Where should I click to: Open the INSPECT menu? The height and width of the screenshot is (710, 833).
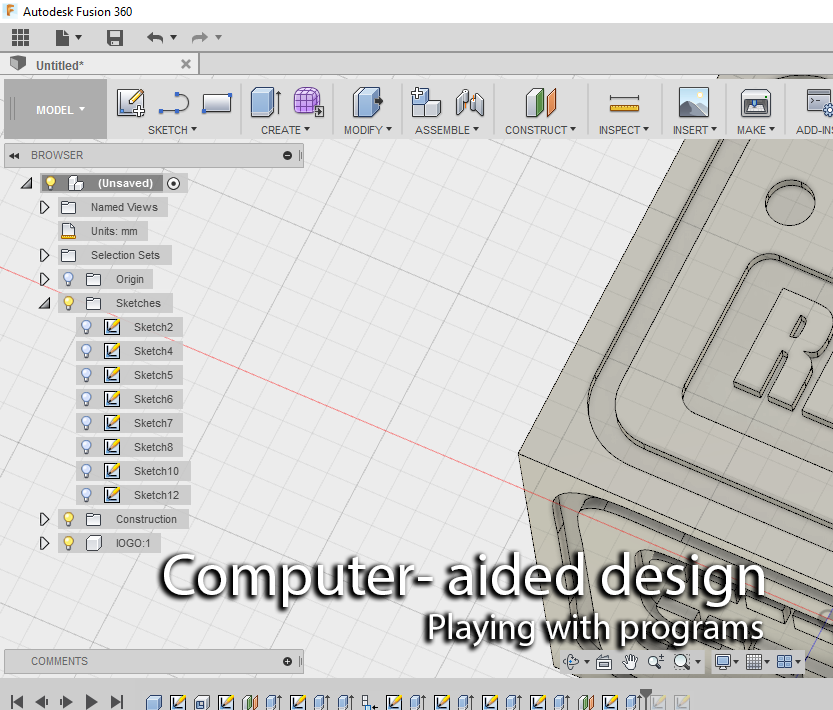[624, 130]
